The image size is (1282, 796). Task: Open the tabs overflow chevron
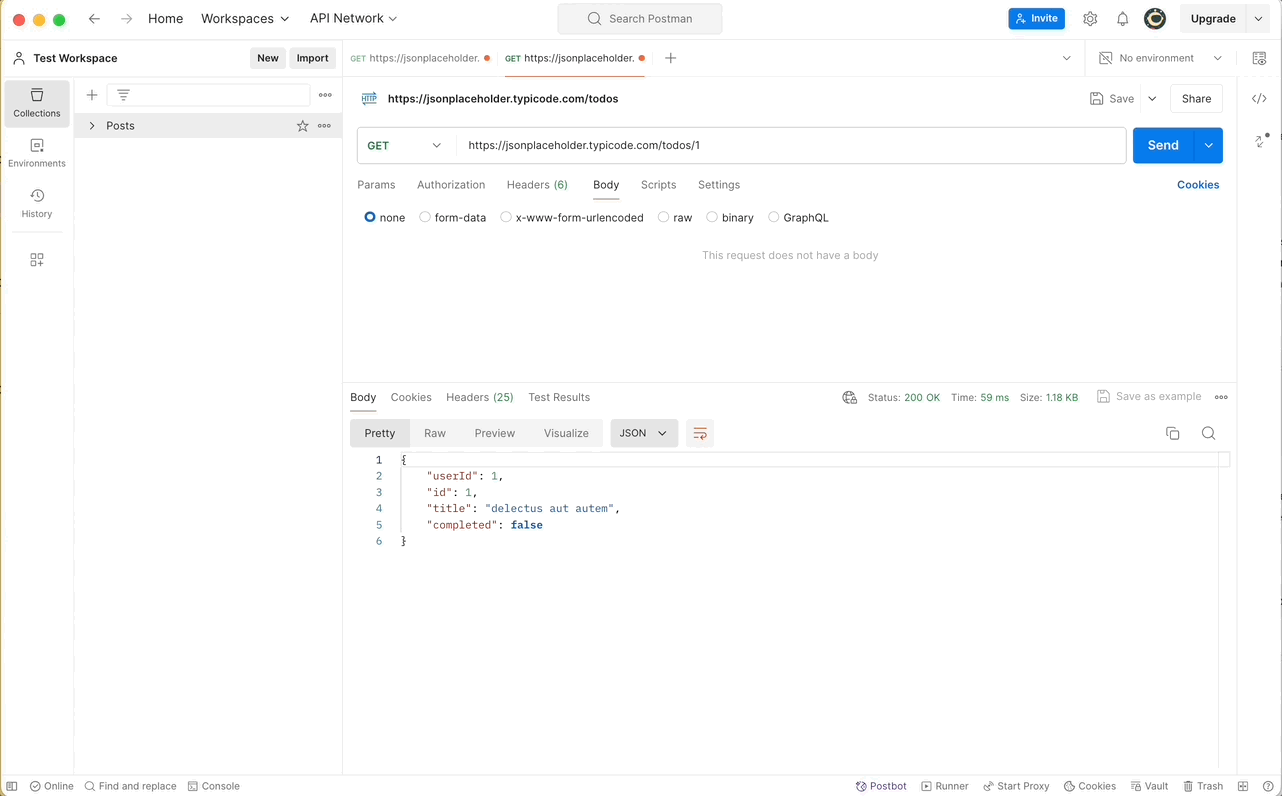click(x=1067, y=58)
